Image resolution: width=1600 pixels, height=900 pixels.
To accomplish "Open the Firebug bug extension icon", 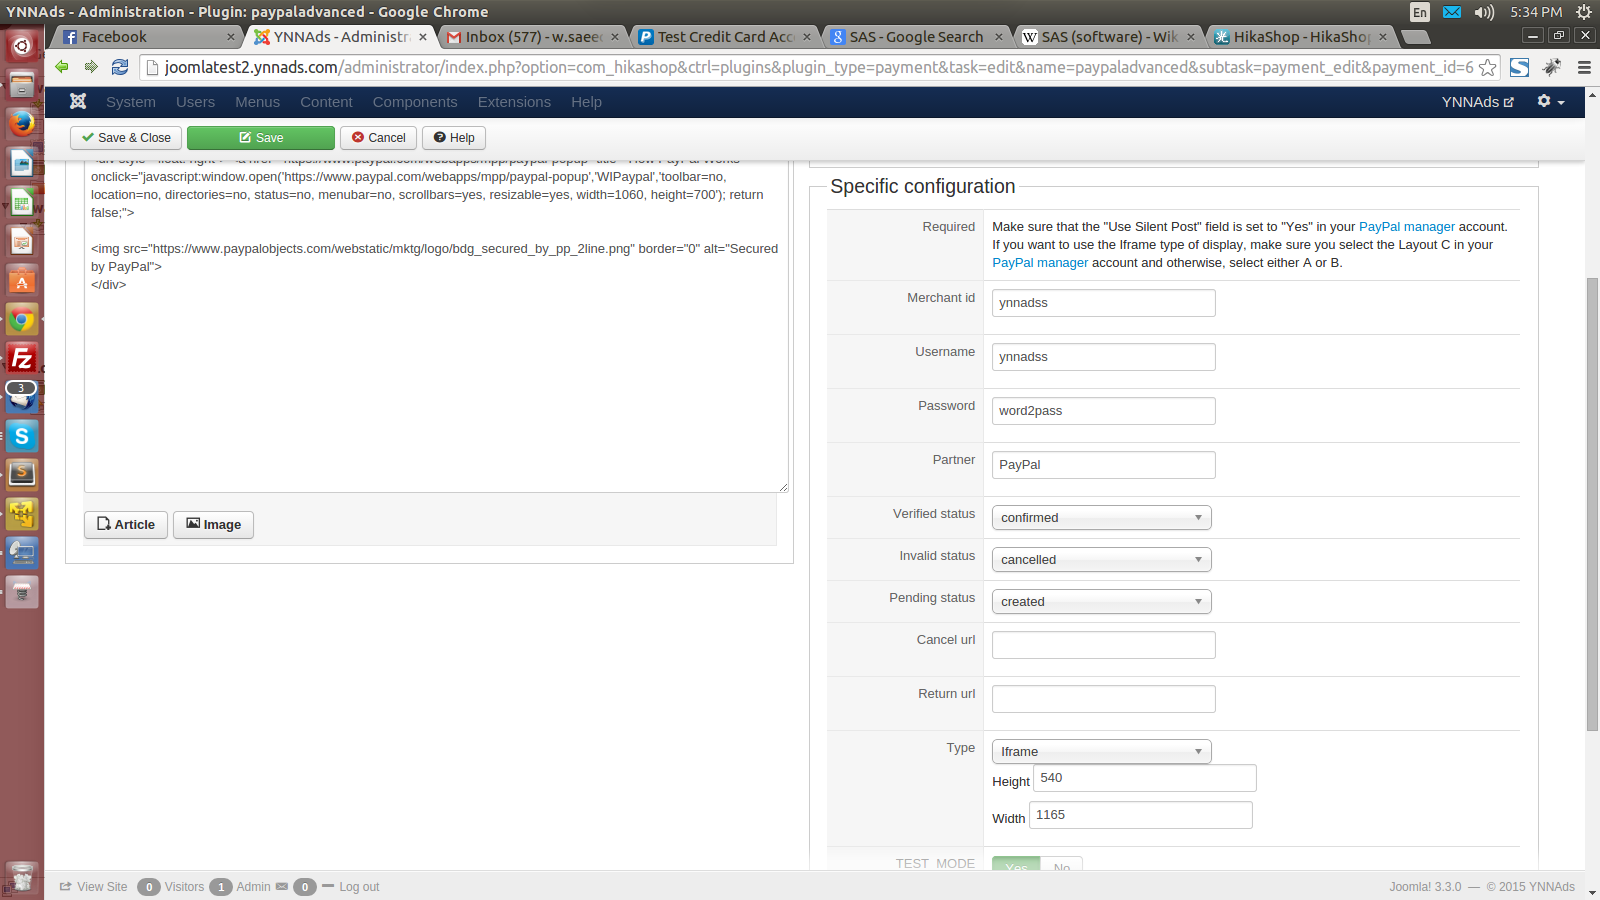I will coord(1552,67).
